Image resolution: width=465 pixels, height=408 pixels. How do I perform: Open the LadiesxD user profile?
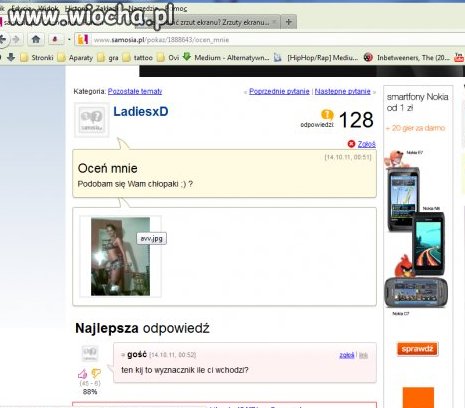141,111
